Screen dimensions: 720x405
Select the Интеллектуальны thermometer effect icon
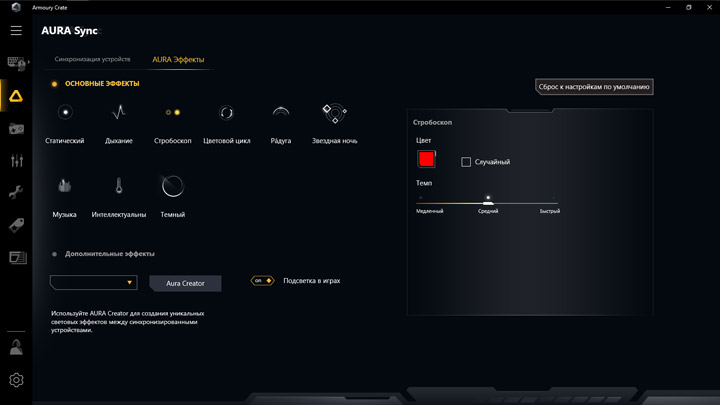coord(119,186)
